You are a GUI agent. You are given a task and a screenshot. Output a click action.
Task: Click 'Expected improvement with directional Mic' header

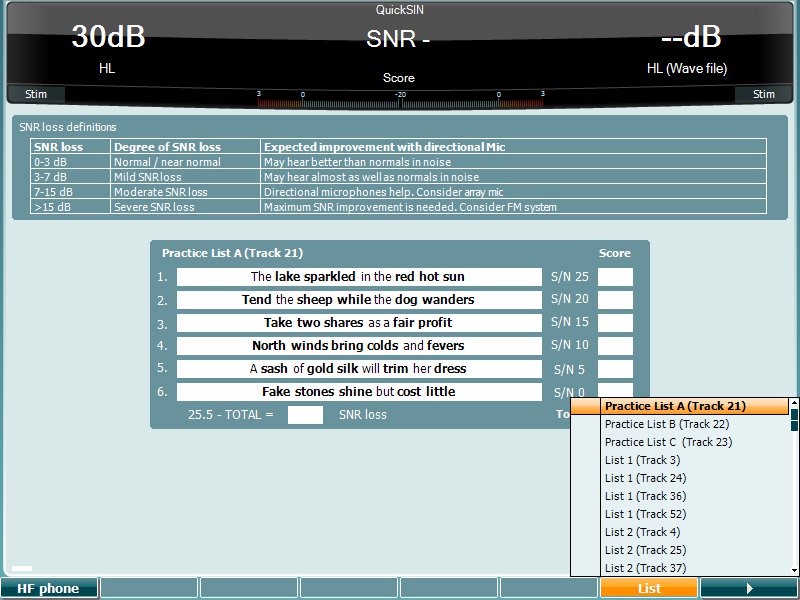(513, 147)
